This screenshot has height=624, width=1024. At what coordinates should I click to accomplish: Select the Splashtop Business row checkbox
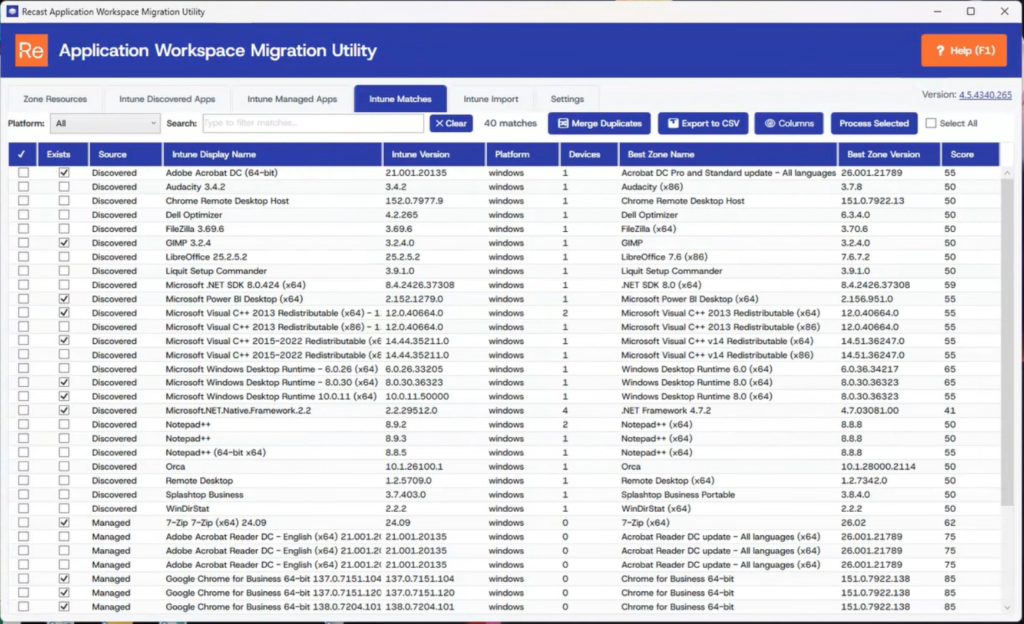click(x=24, y=495)
